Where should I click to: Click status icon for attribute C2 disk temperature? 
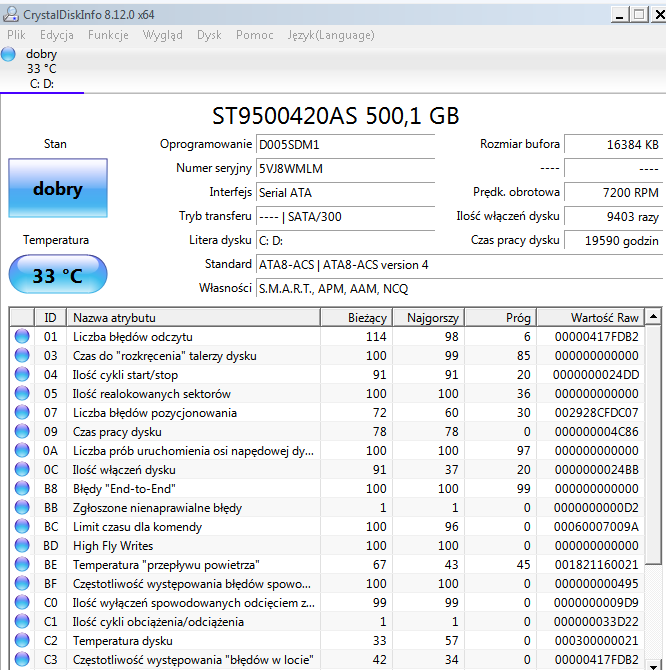22,641
